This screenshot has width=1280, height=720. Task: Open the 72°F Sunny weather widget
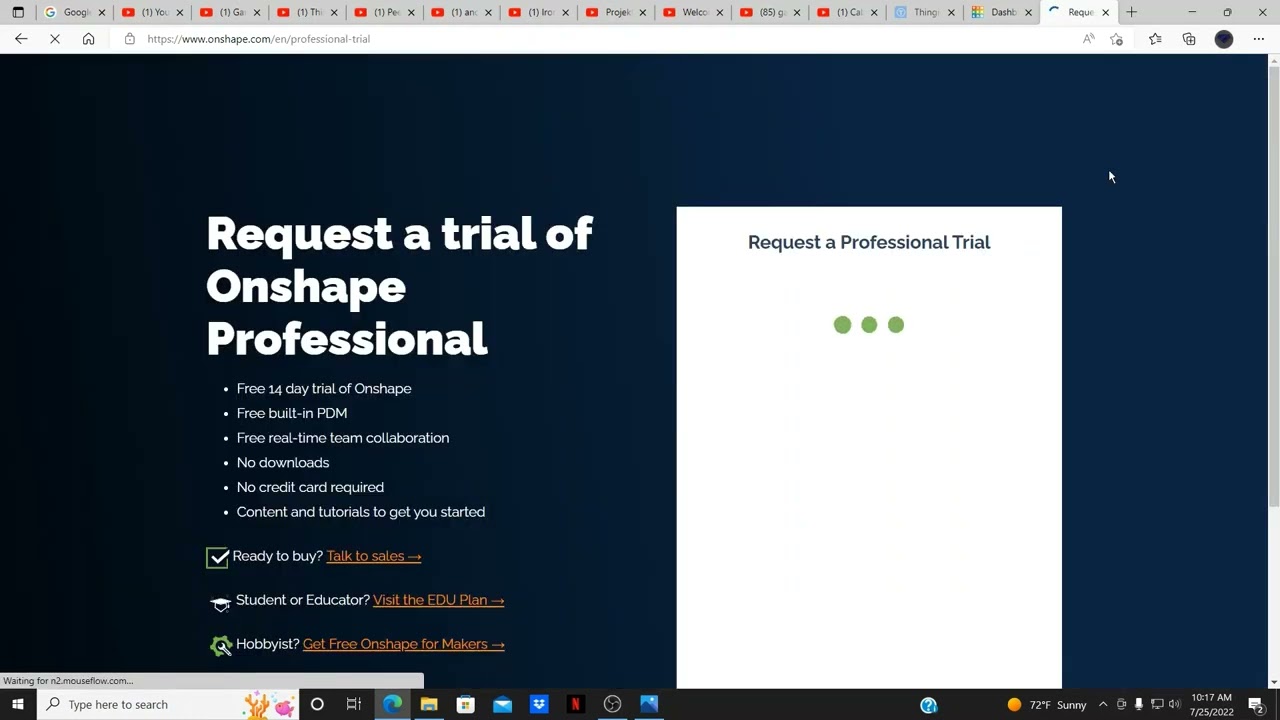1047,705
